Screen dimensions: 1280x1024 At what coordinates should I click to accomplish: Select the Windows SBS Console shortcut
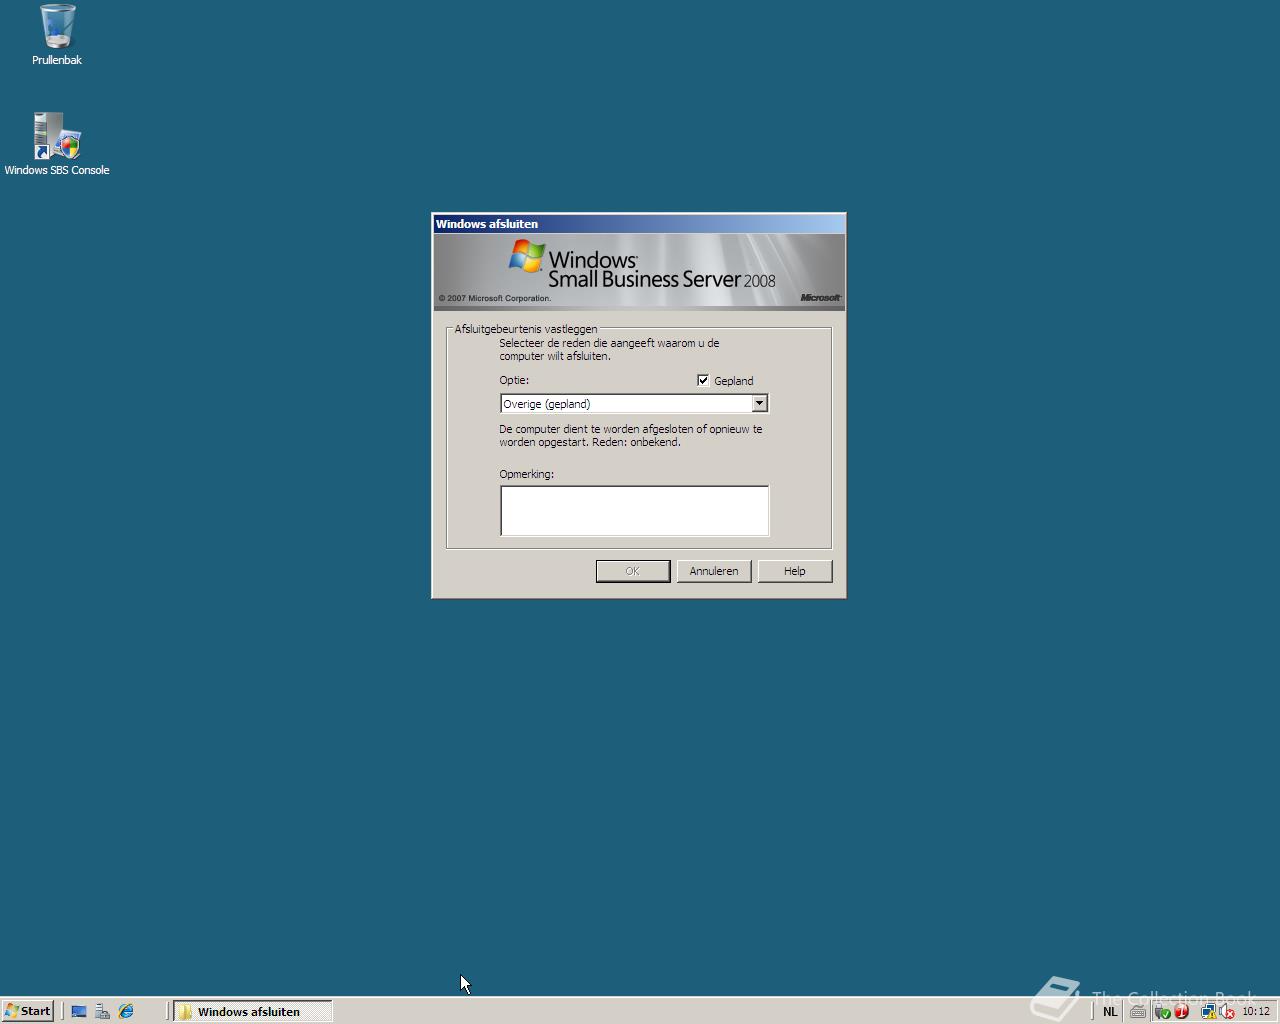pyautogui.click(x=57, y=145)
